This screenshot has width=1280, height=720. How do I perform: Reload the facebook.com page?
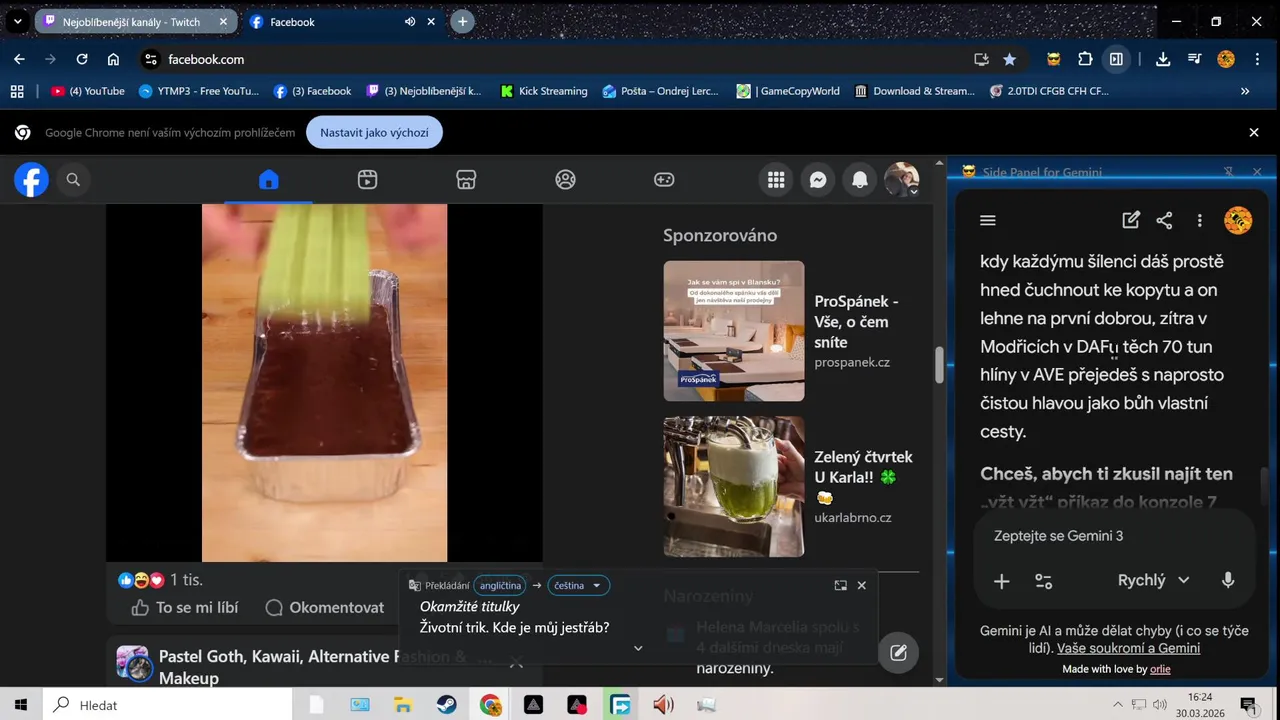pyautogui.click(x=82, y=59)
